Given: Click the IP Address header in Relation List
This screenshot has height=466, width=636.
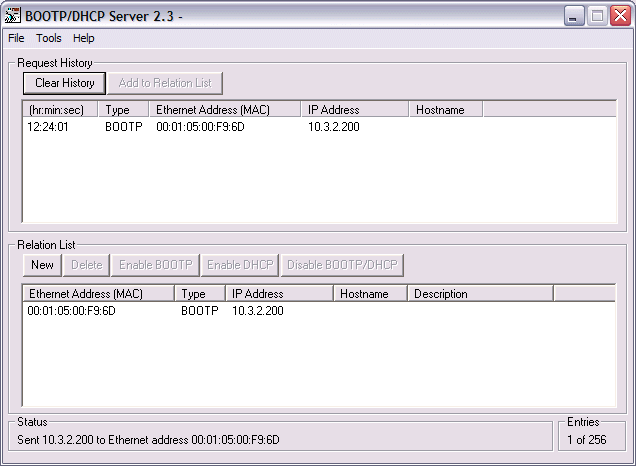Looking at the screenshot, I should pos(279,294).
